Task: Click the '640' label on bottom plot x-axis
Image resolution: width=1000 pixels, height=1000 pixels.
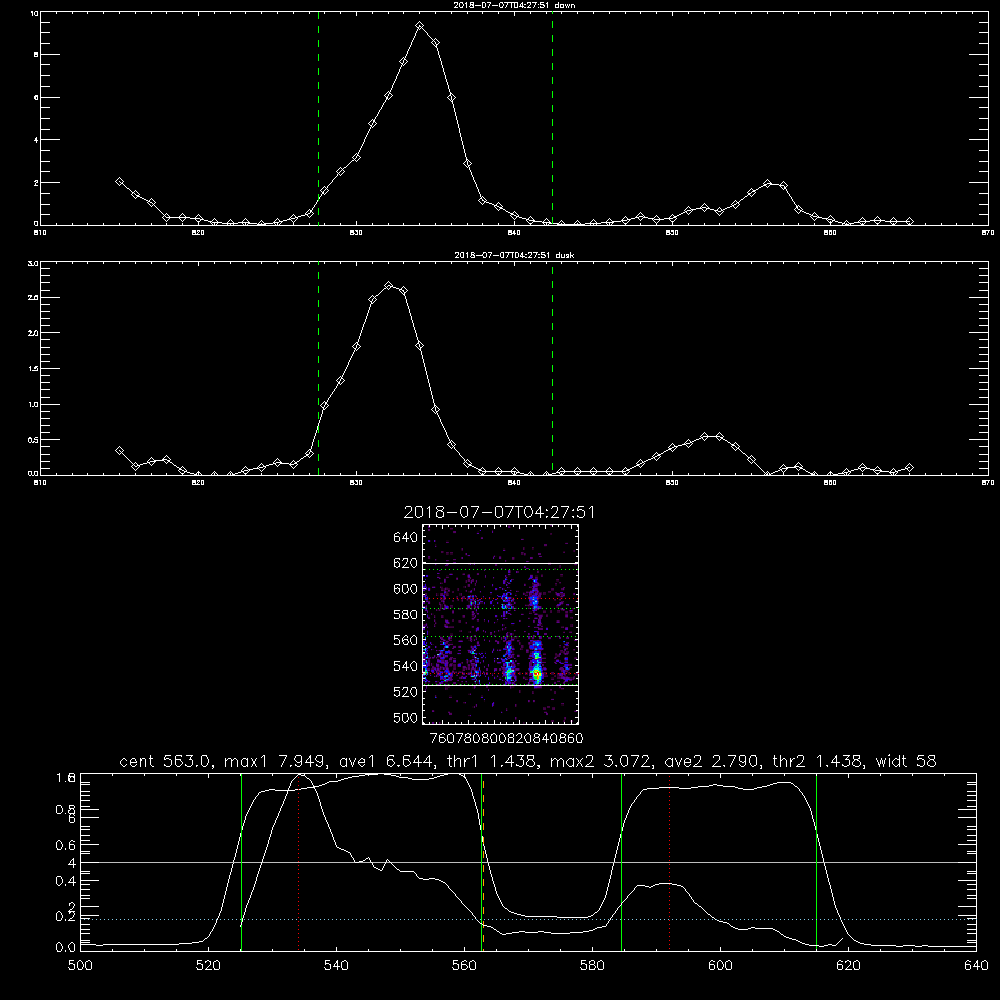Action: (976, 966)
